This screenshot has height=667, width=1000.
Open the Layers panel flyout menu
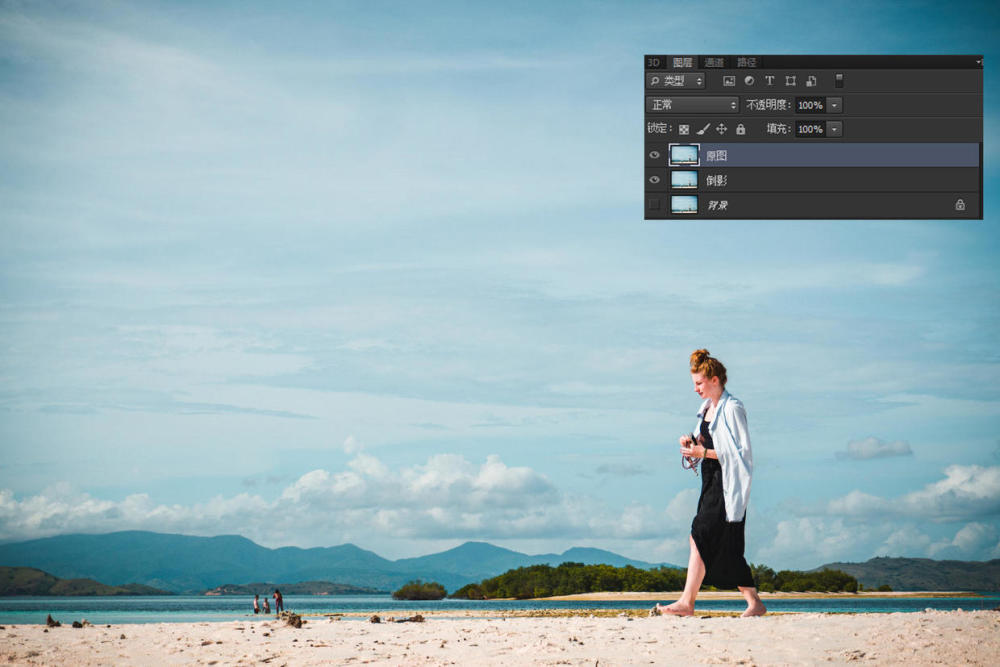pyautogui.click(x=978, y=62)
